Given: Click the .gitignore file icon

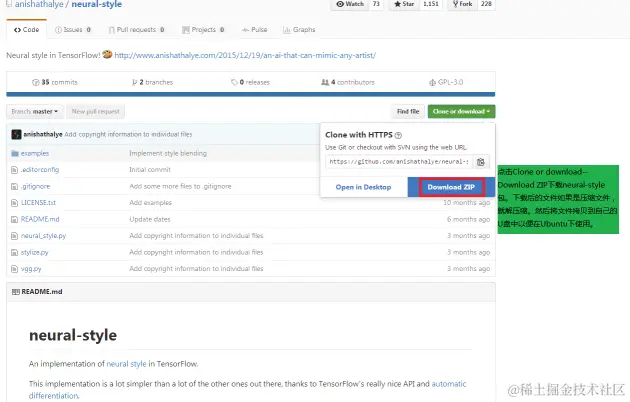Looking at the screenshot, I should pos(14,186).
